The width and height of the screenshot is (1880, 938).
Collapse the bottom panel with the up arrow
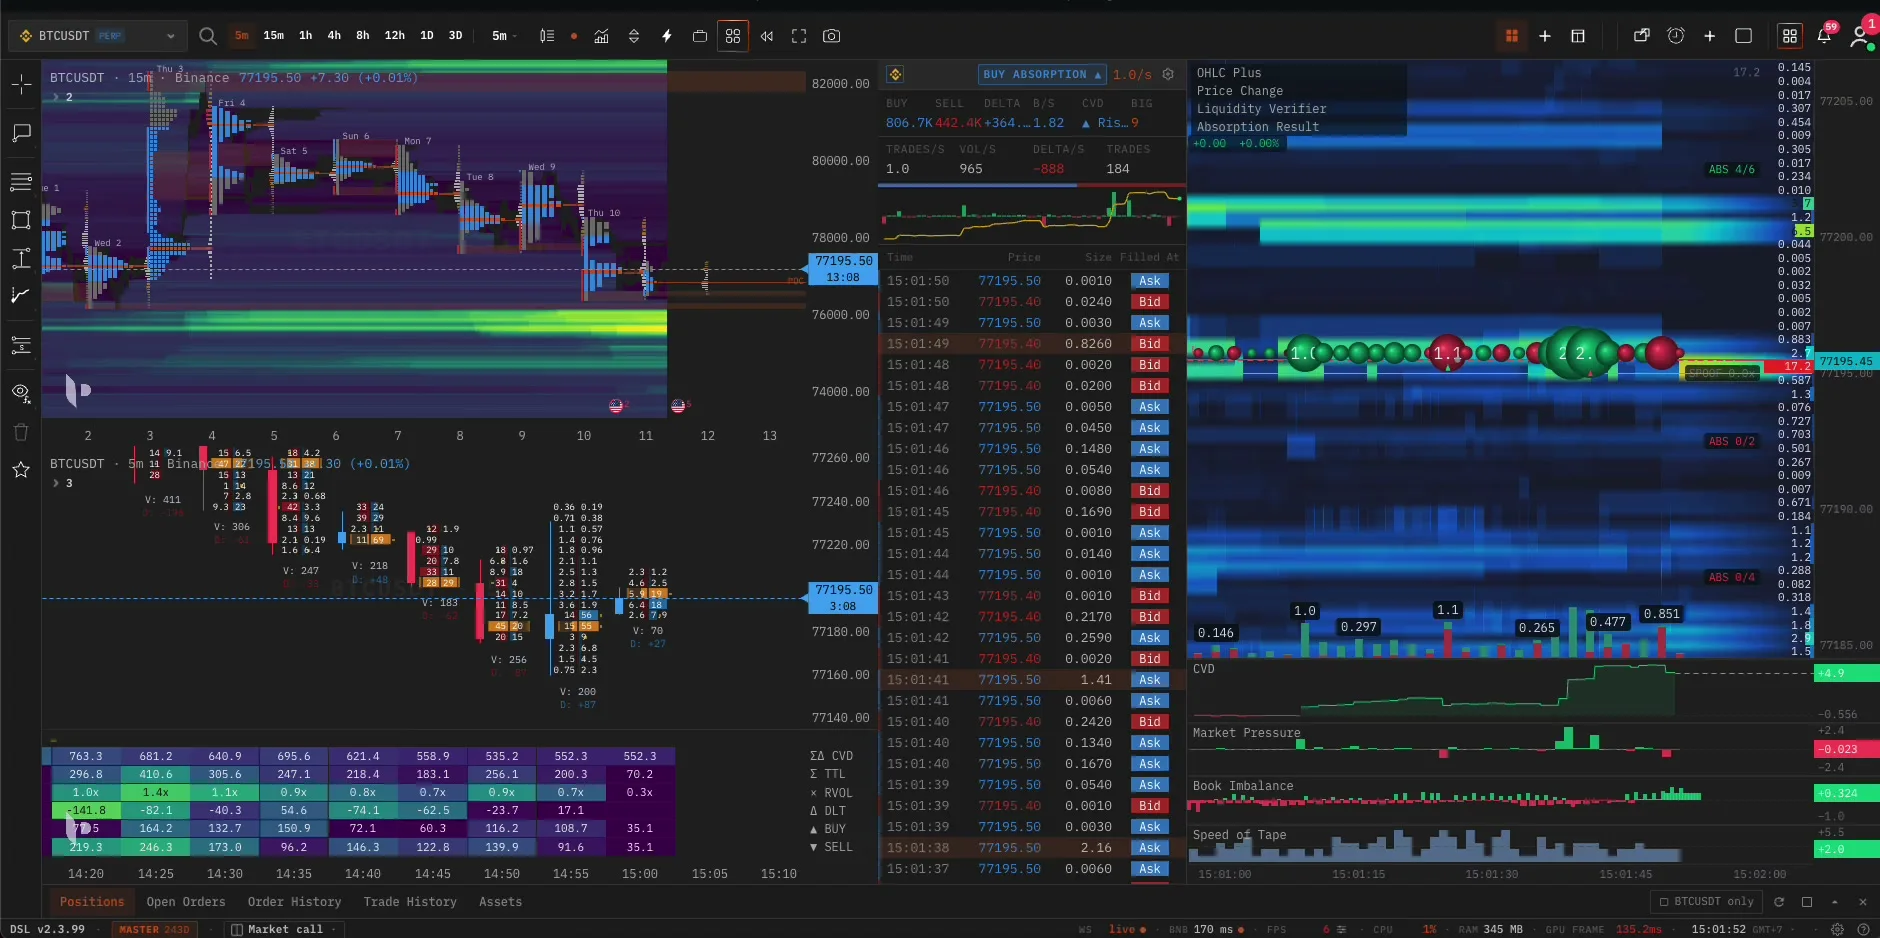click(x=1835, y=902)
